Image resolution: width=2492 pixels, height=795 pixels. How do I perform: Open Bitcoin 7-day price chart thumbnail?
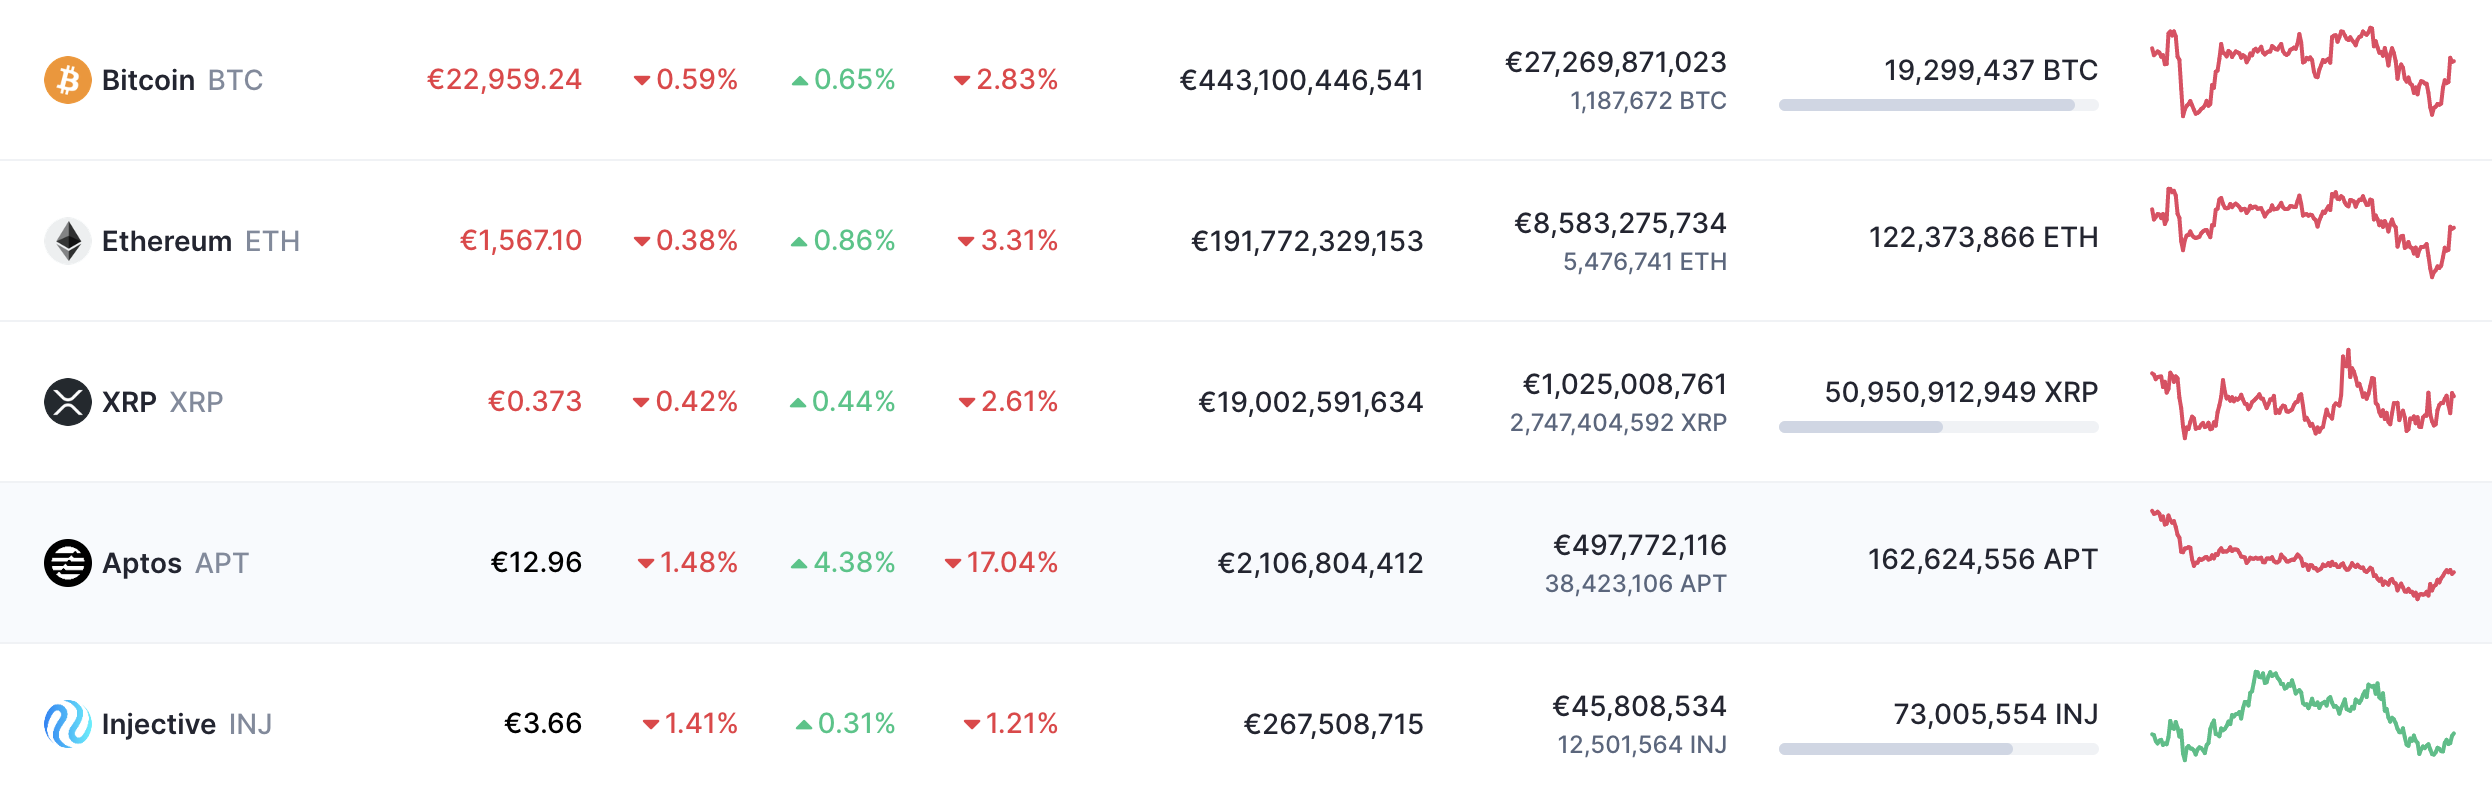(x=2302, y=72)
